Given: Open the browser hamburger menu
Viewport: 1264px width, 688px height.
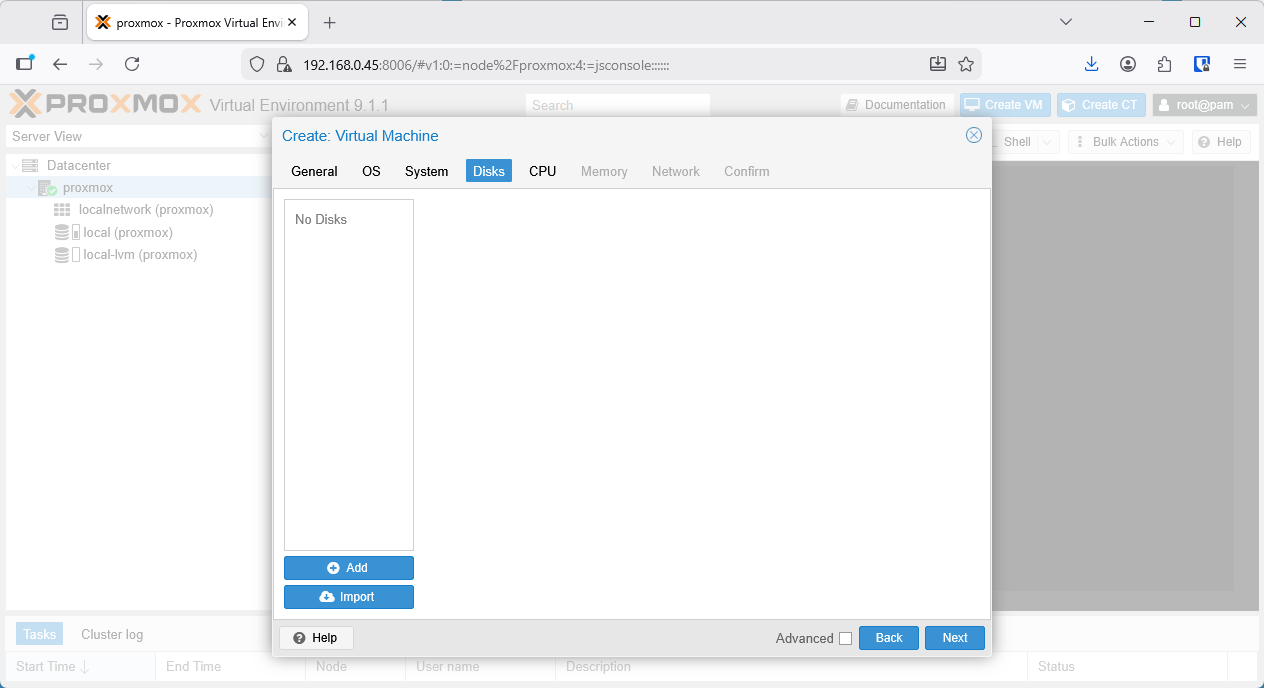Looking at the screenshot, I should pyautogui.click(x=1240, y=64).
